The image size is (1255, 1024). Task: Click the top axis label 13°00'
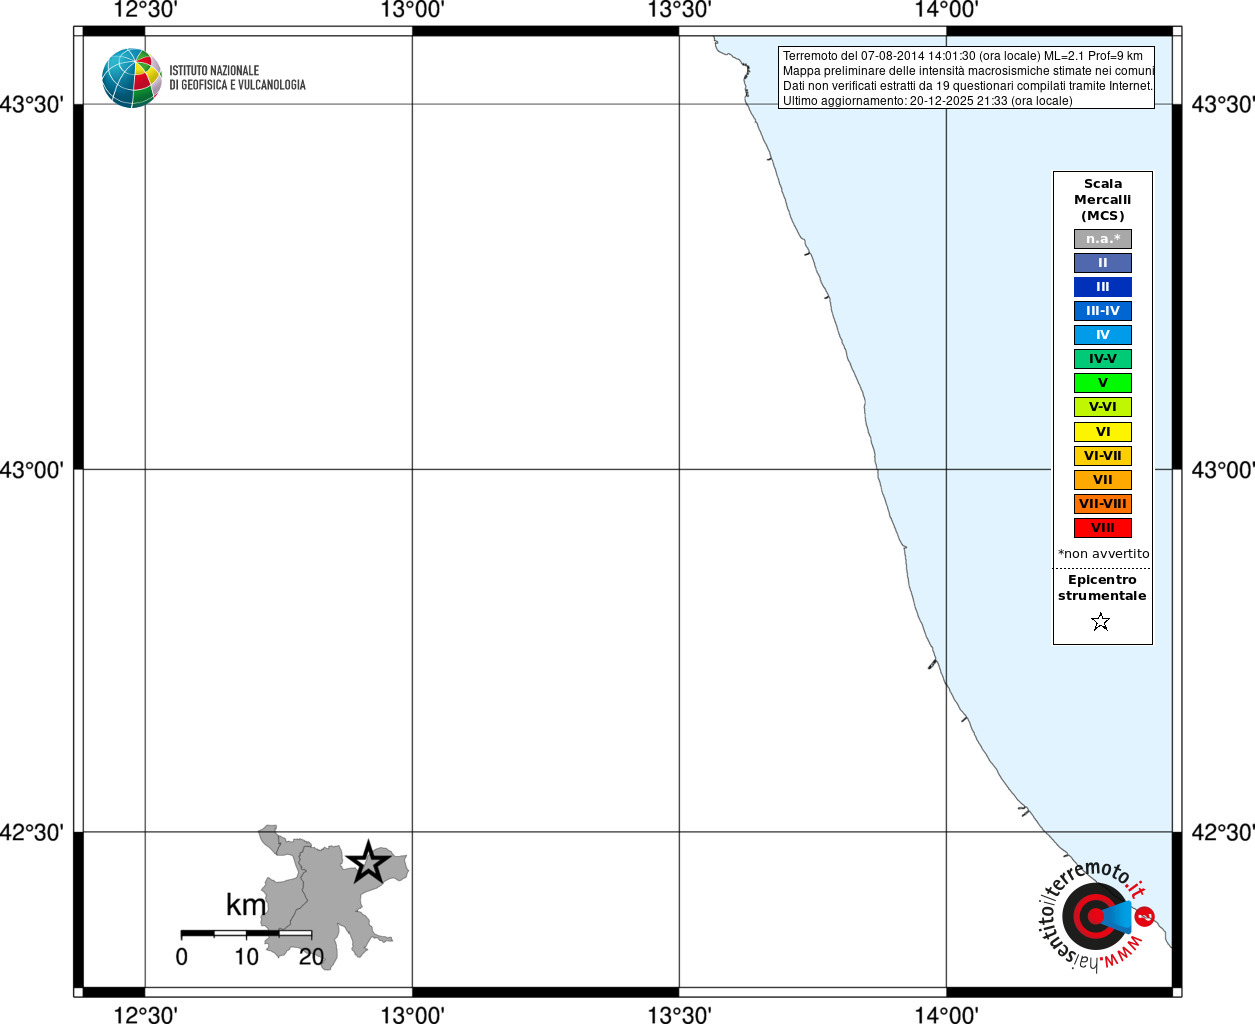tap(412, 10)
